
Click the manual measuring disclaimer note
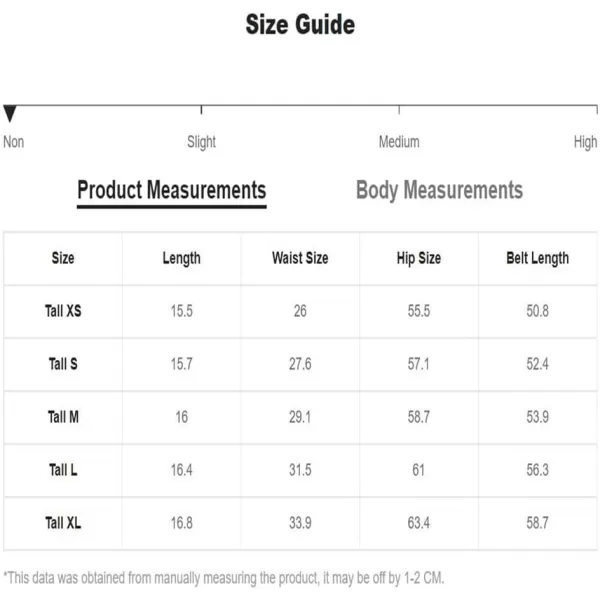(x=224, y=578)
